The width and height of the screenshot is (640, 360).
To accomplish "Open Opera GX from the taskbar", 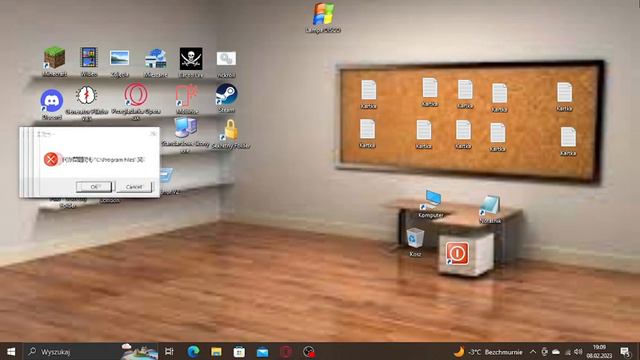I will pyautogui.click(x=286, y=351).
